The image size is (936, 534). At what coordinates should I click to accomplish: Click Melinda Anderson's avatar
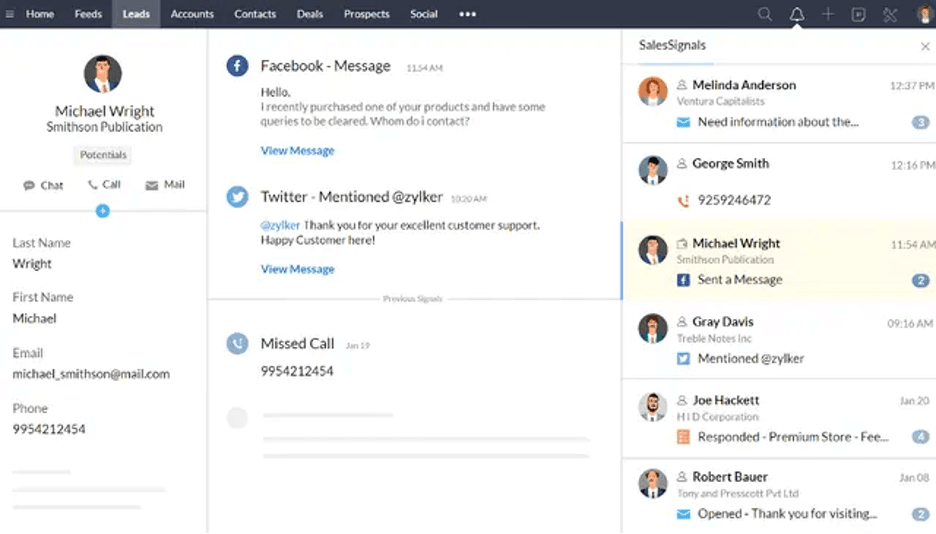tap(652, 91)
